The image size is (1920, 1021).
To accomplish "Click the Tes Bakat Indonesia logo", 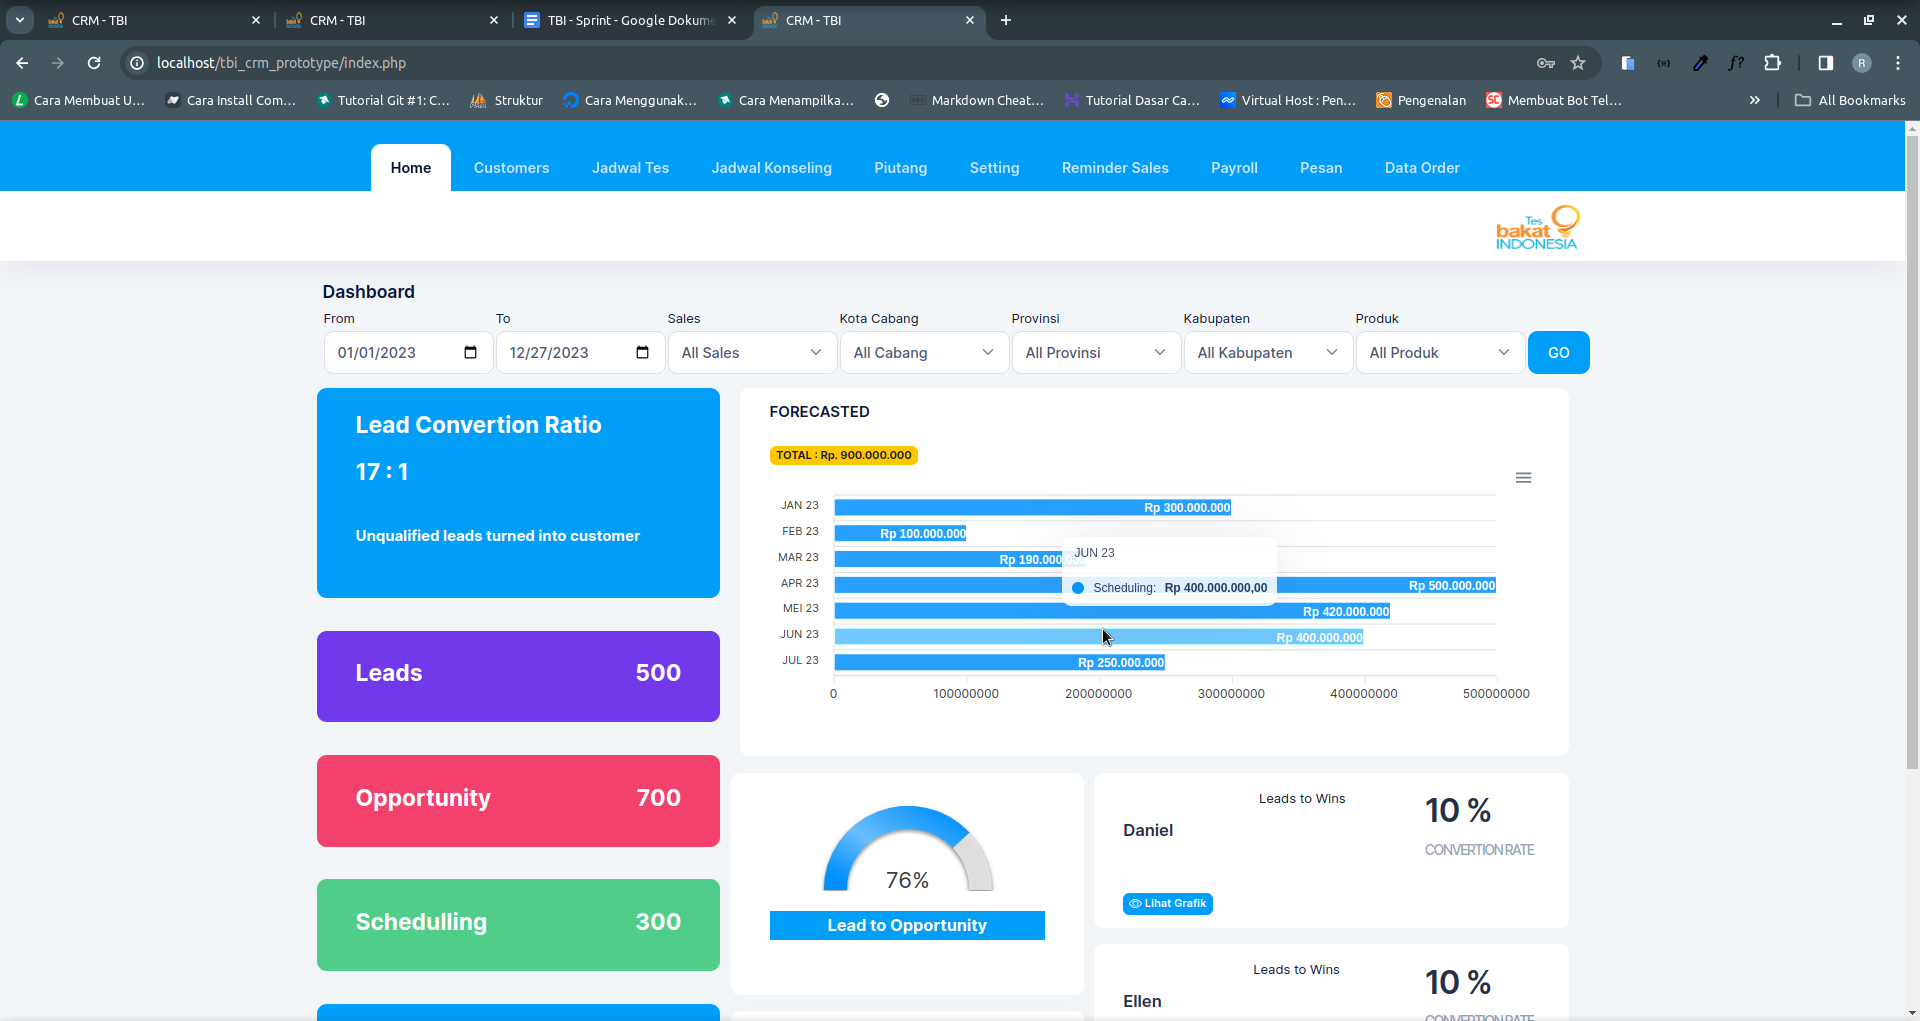I will tap(1537, 228).
